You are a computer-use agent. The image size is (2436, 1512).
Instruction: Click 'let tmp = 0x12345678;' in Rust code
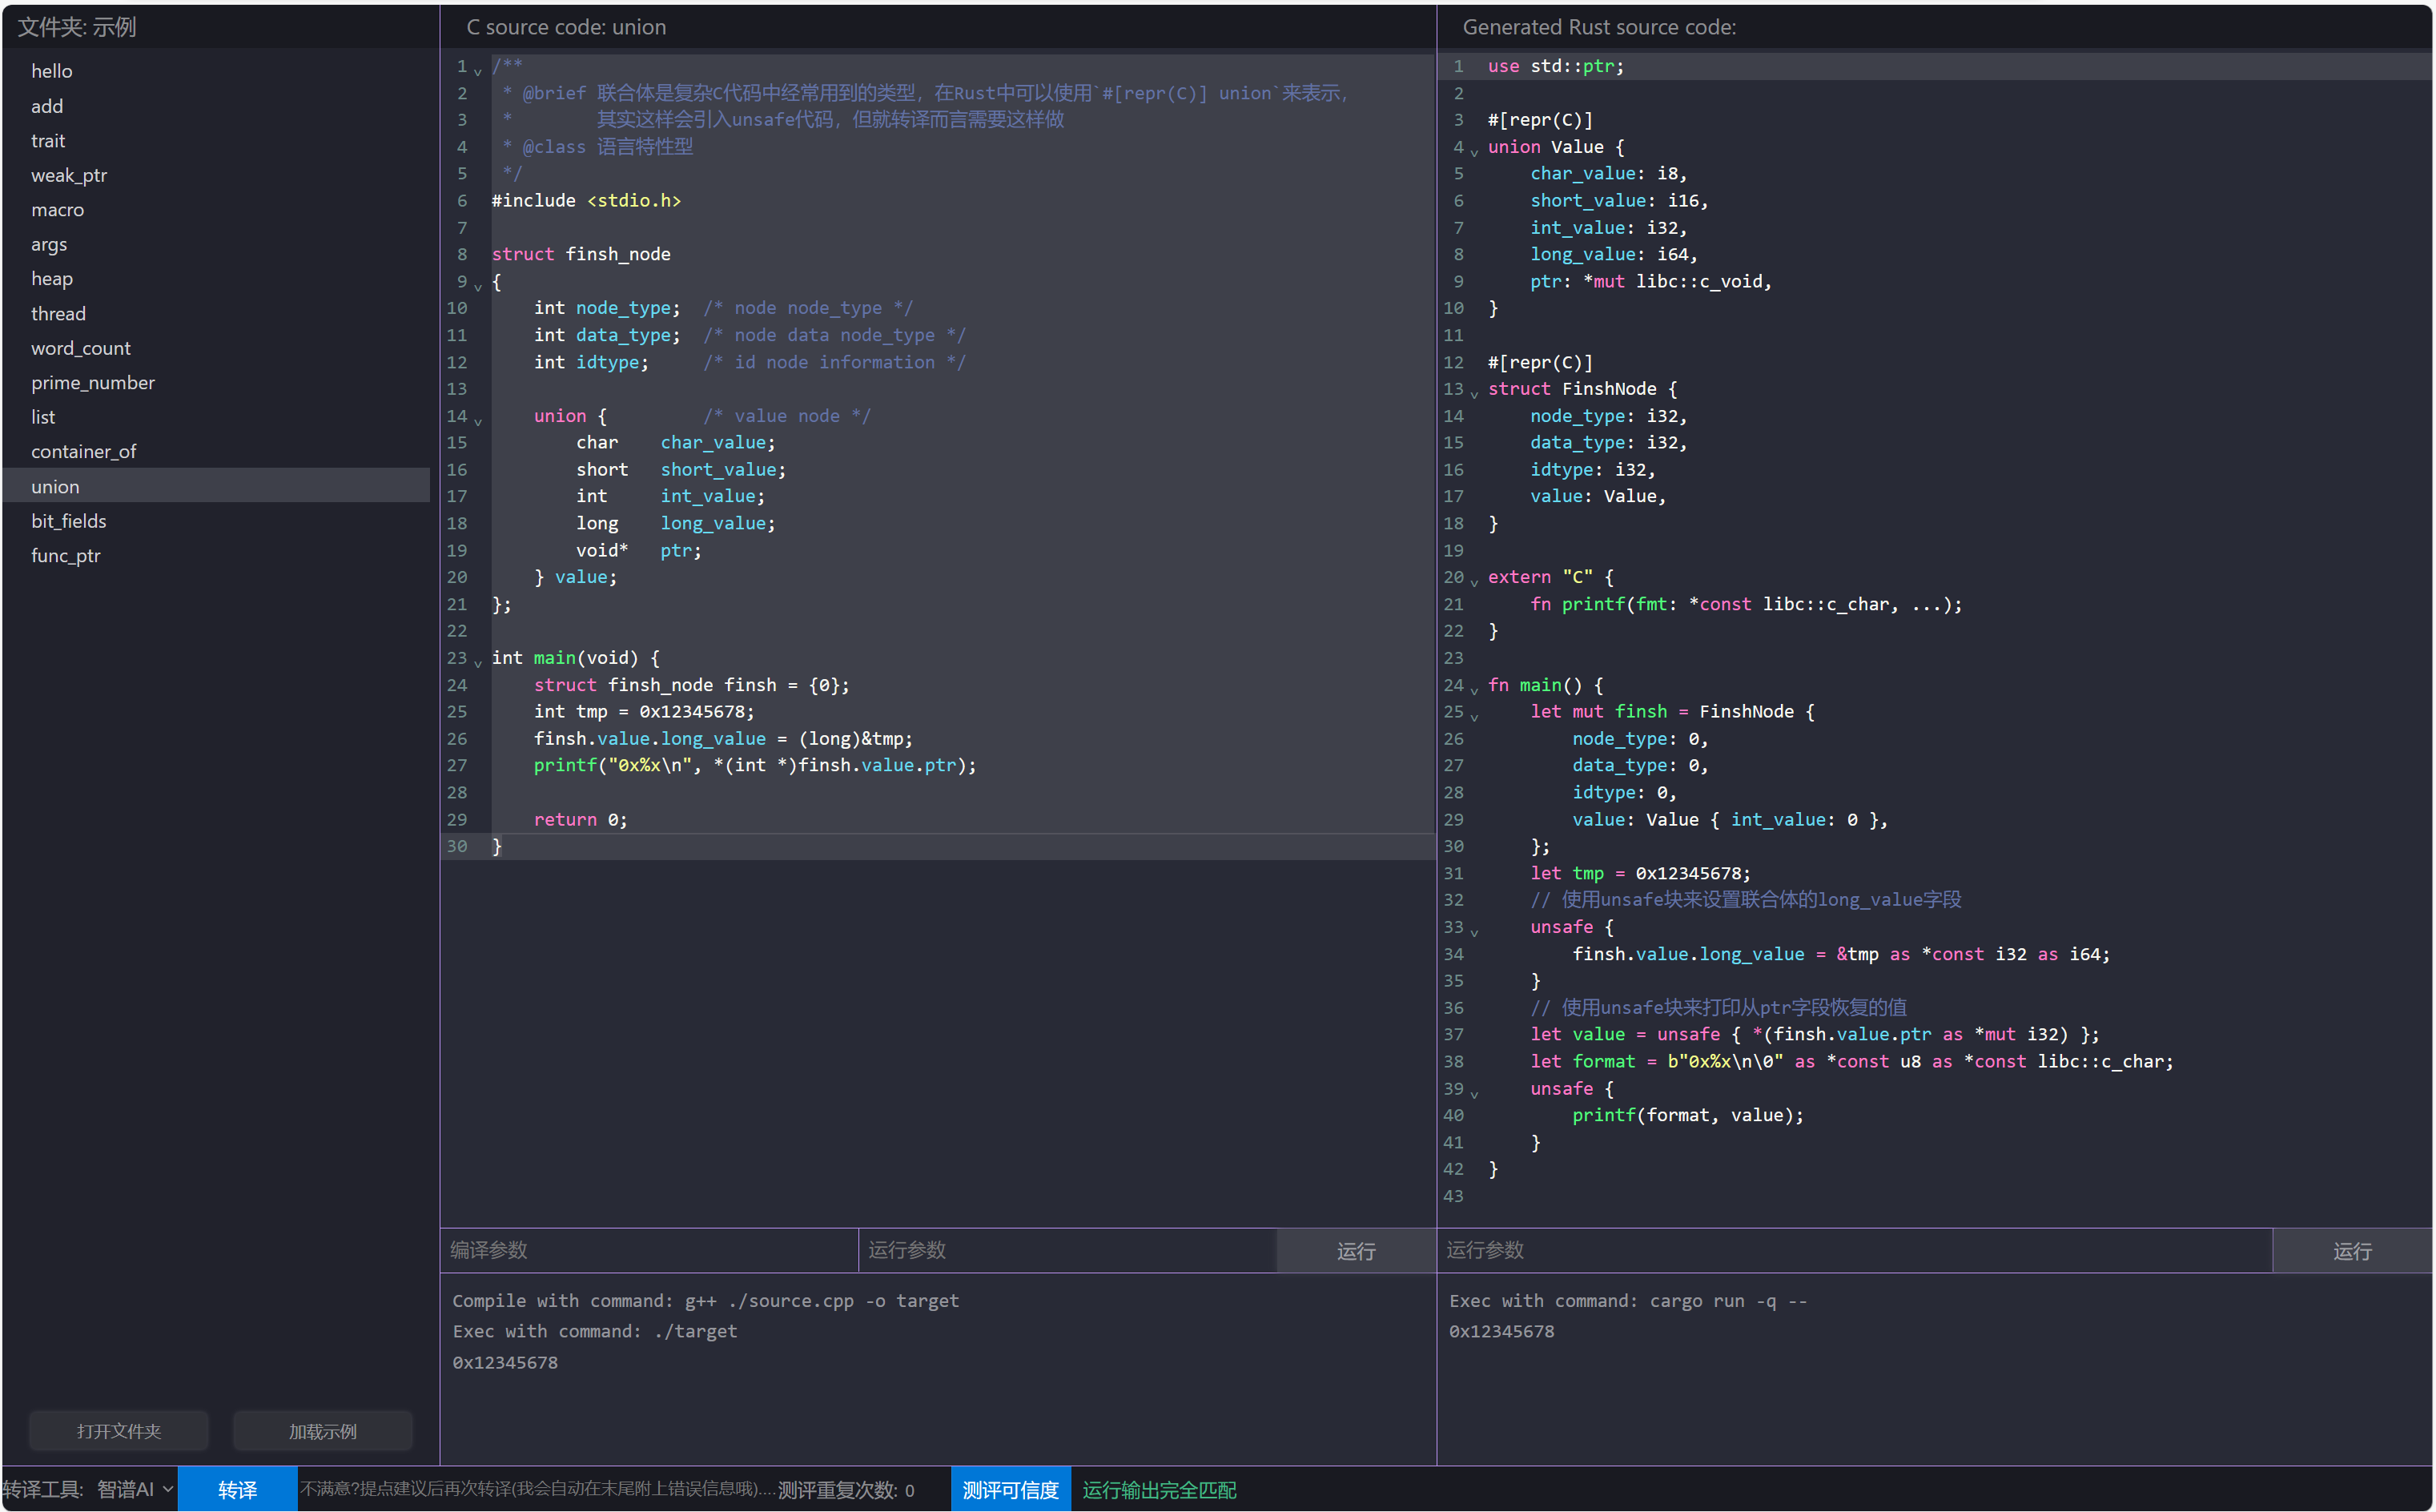pyautogui.click(x=1640, y=873)
